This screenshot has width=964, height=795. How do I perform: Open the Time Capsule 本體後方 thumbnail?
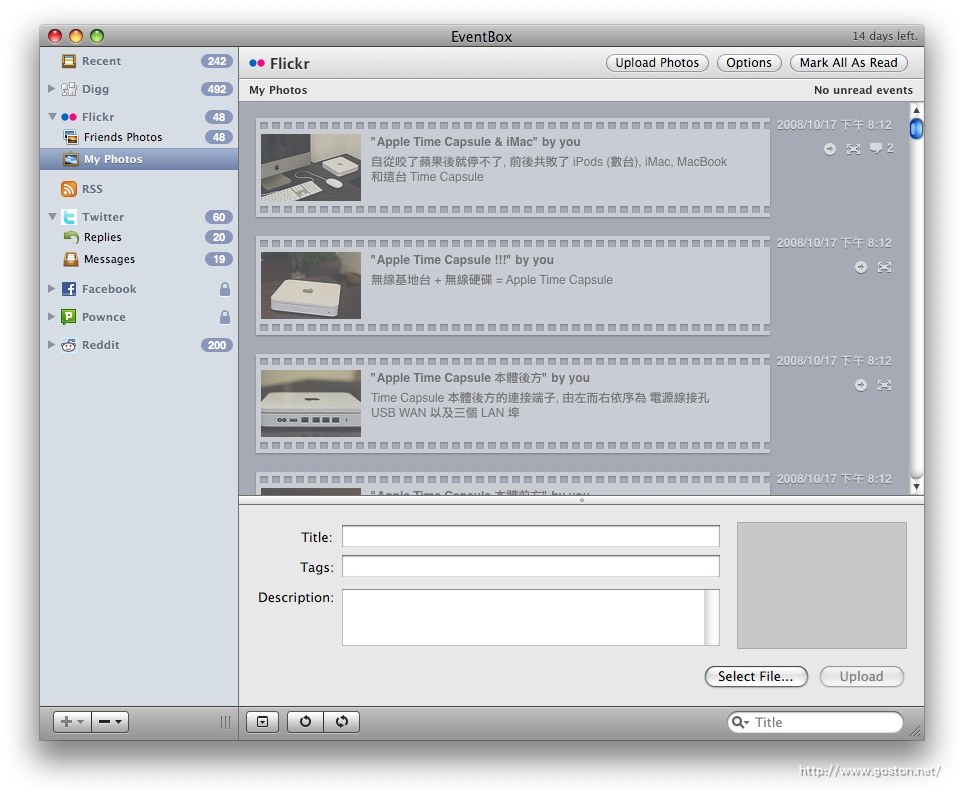point(311,403)
